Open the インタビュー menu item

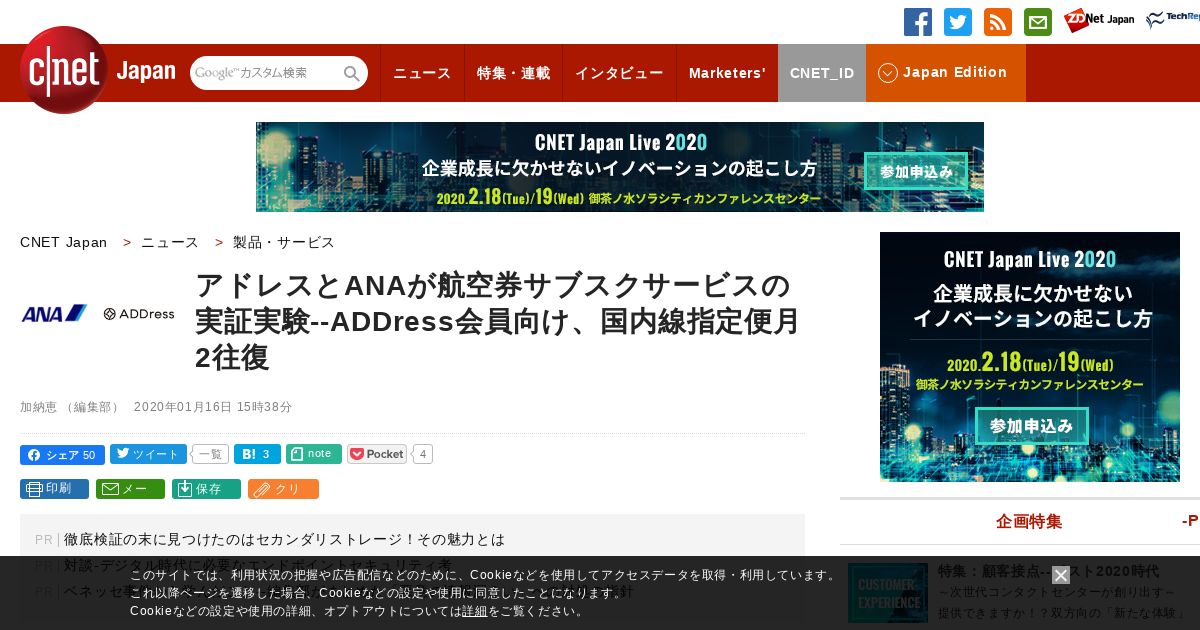point(619,73)
